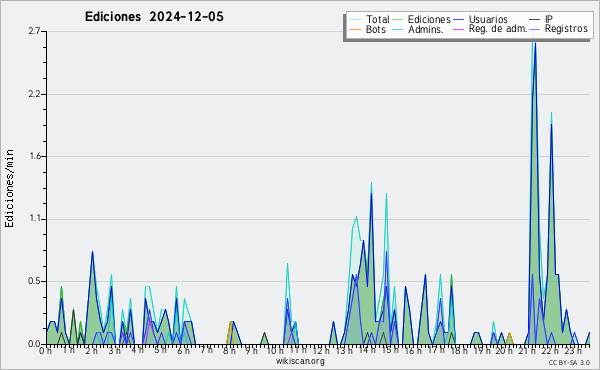Click the y-axis value 0.5
600x370 pixels.
click(34, 281)
